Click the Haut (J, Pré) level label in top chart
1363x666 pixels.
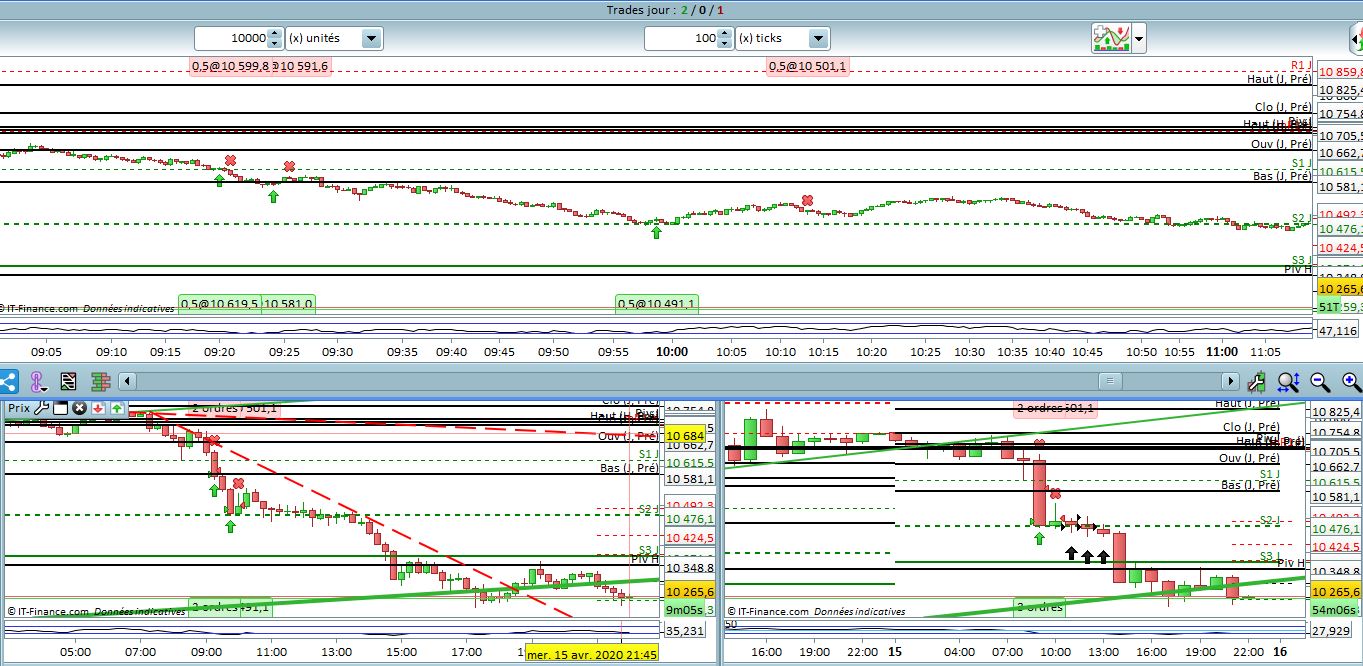[x=1279, y=78]
